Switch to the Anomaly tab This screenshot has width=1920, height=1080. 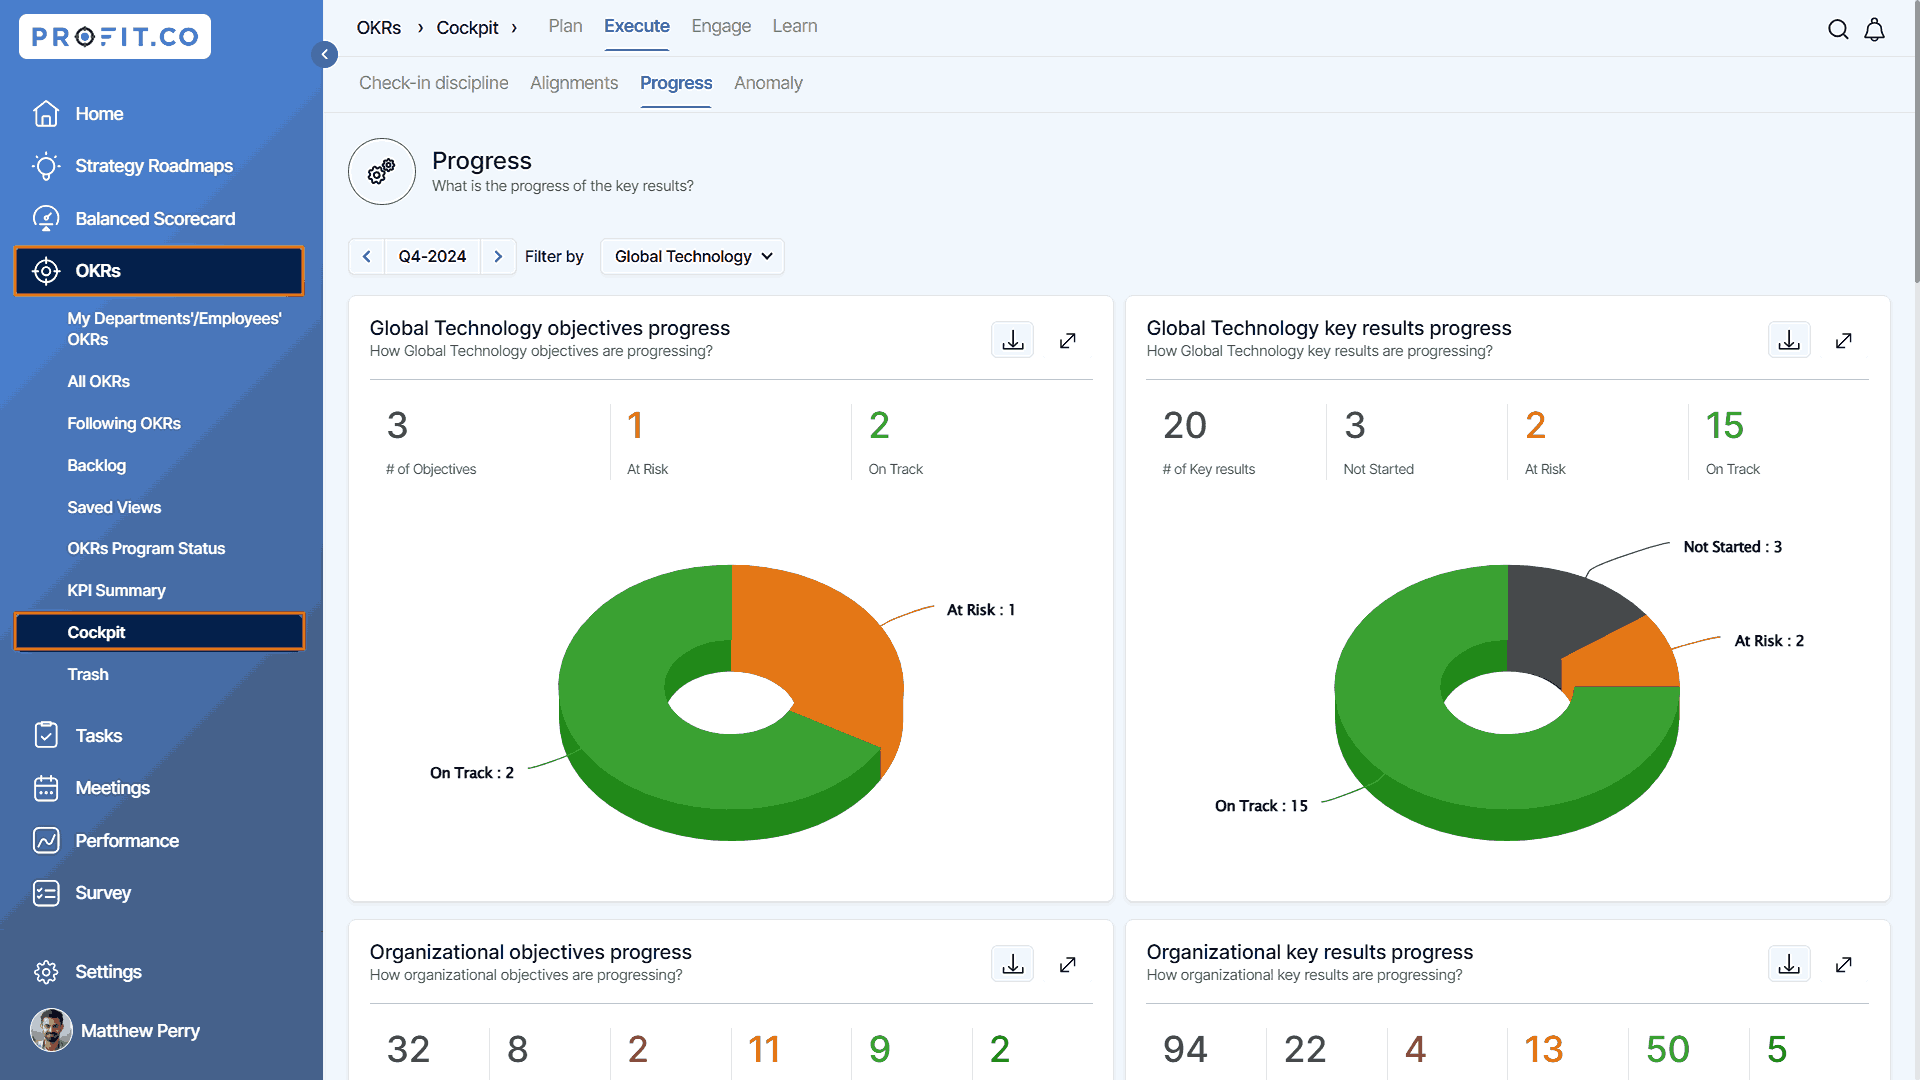[768, 83]
